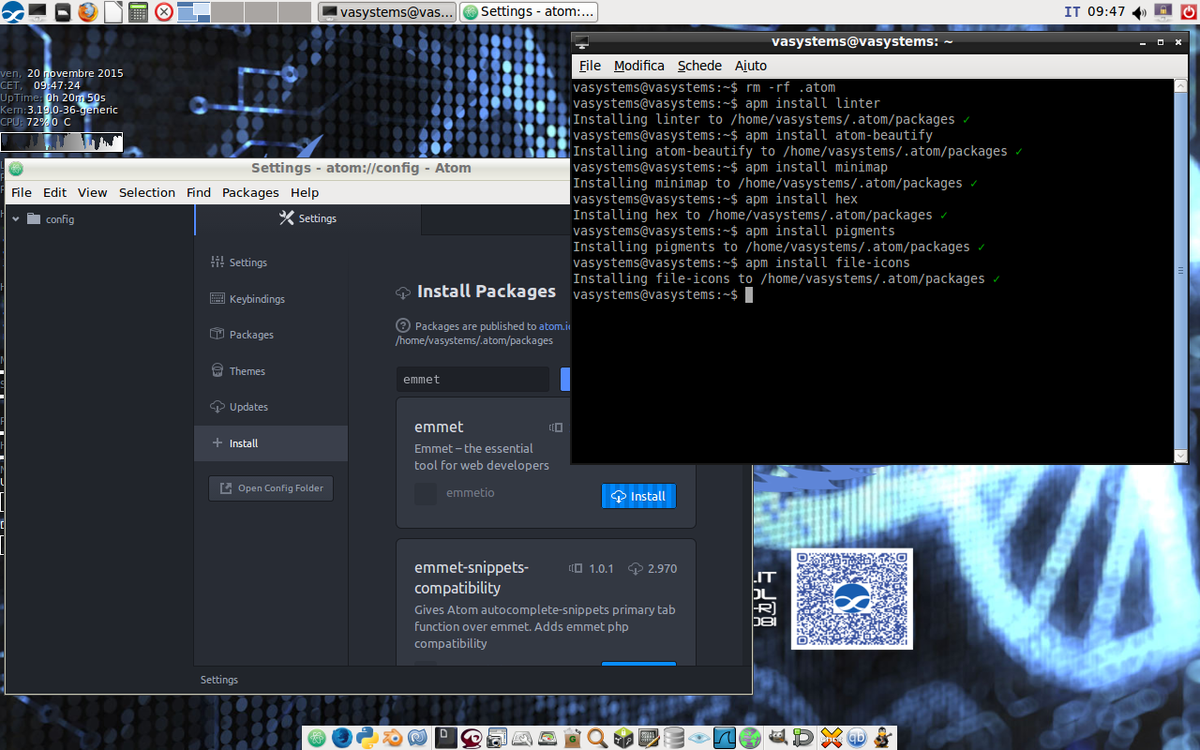1200x750 pixels.
Task: Open terminal Aiuto menu
Action: 750,65
